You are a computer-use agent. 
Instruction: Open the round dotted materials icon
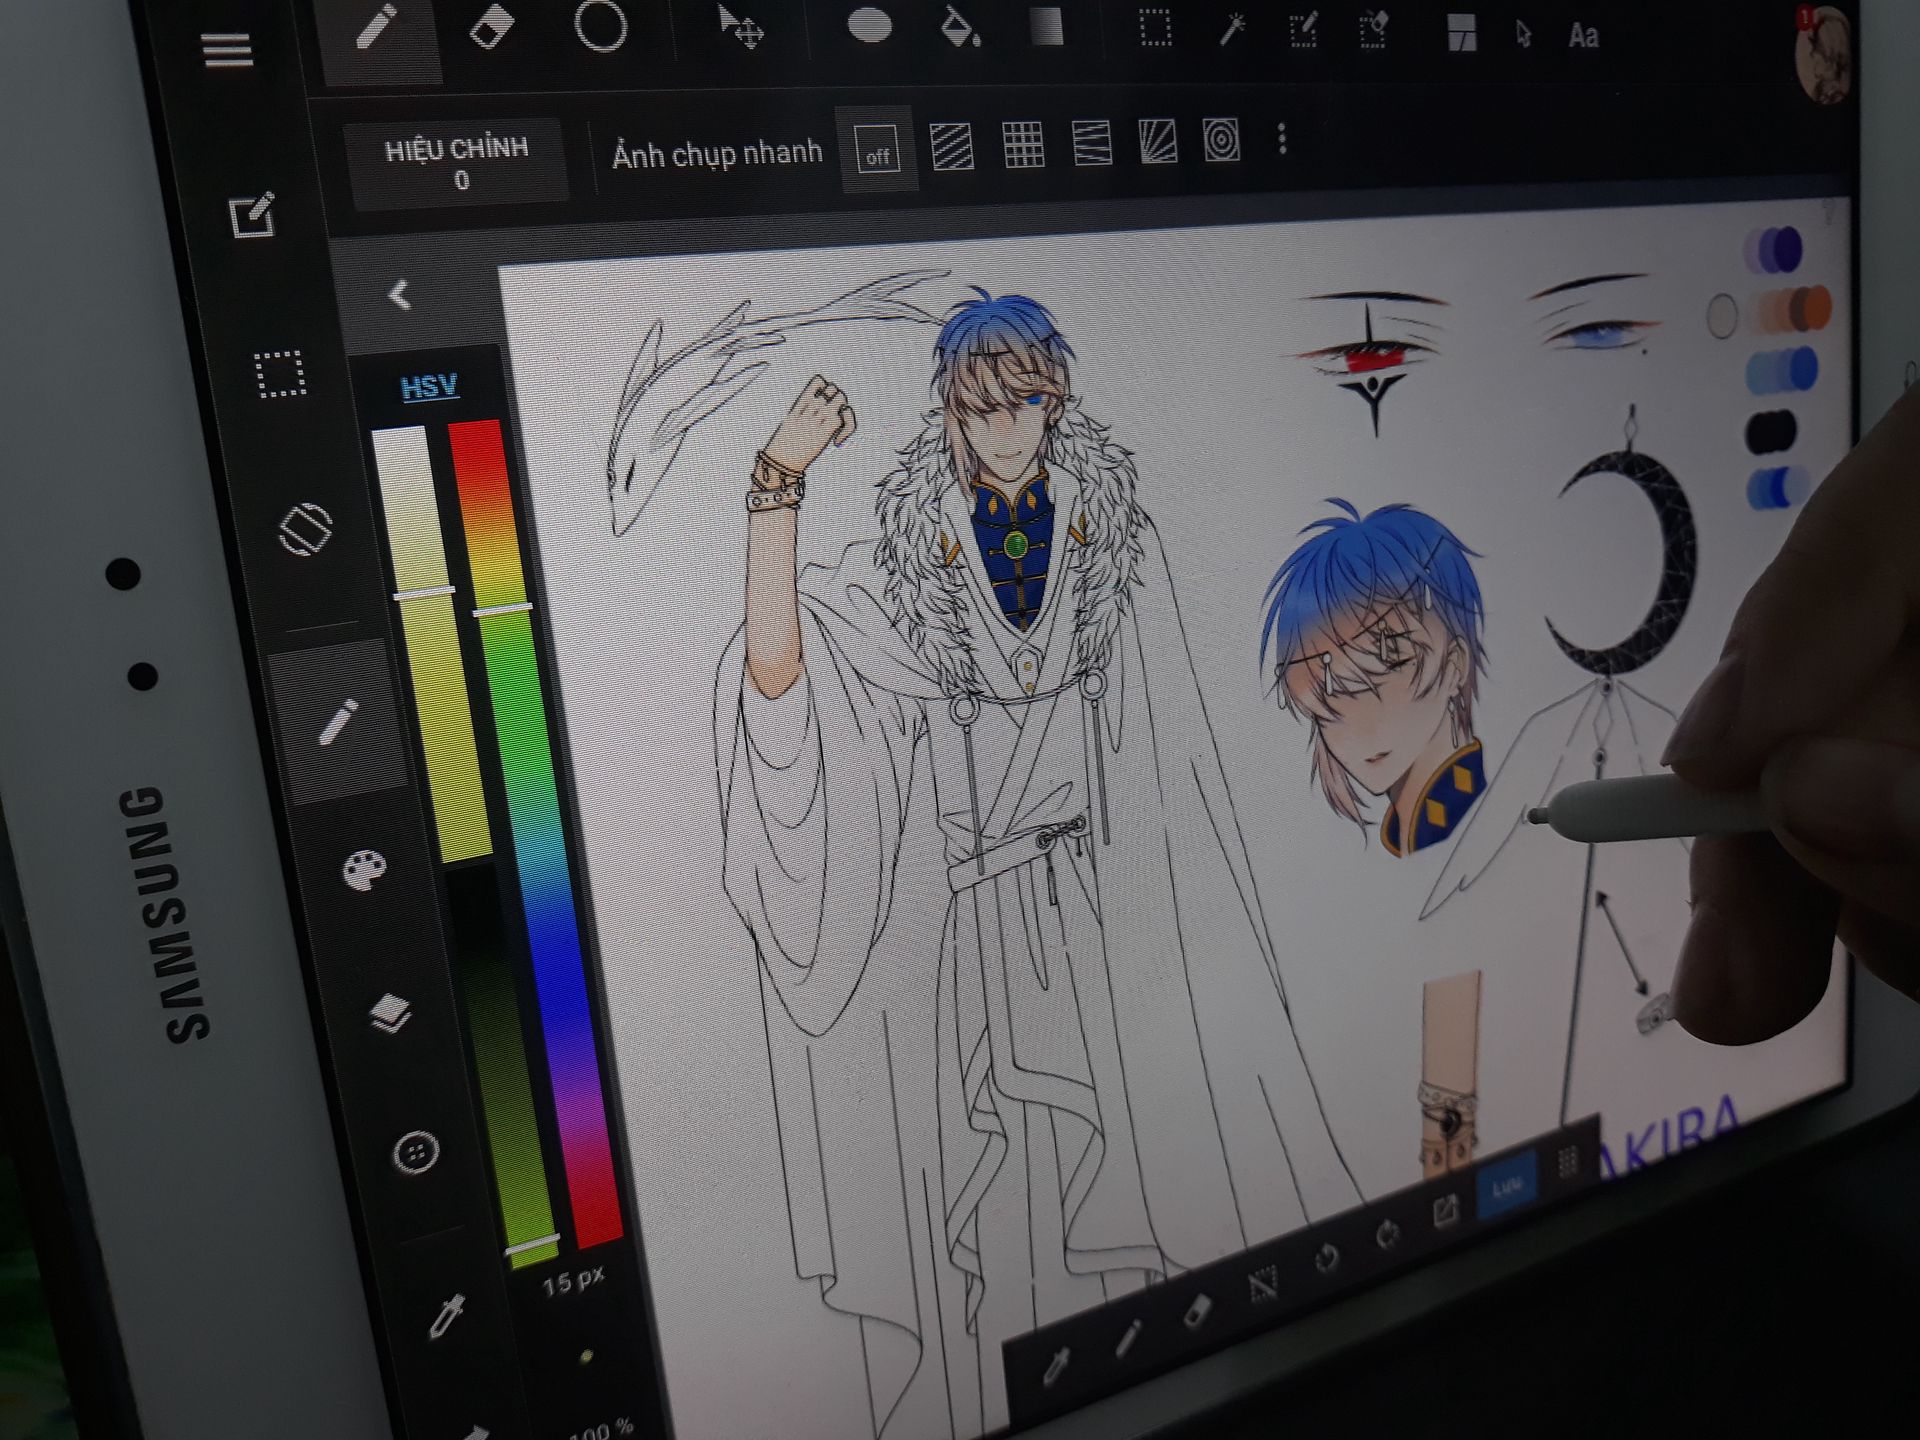(x=416, y=1153)
